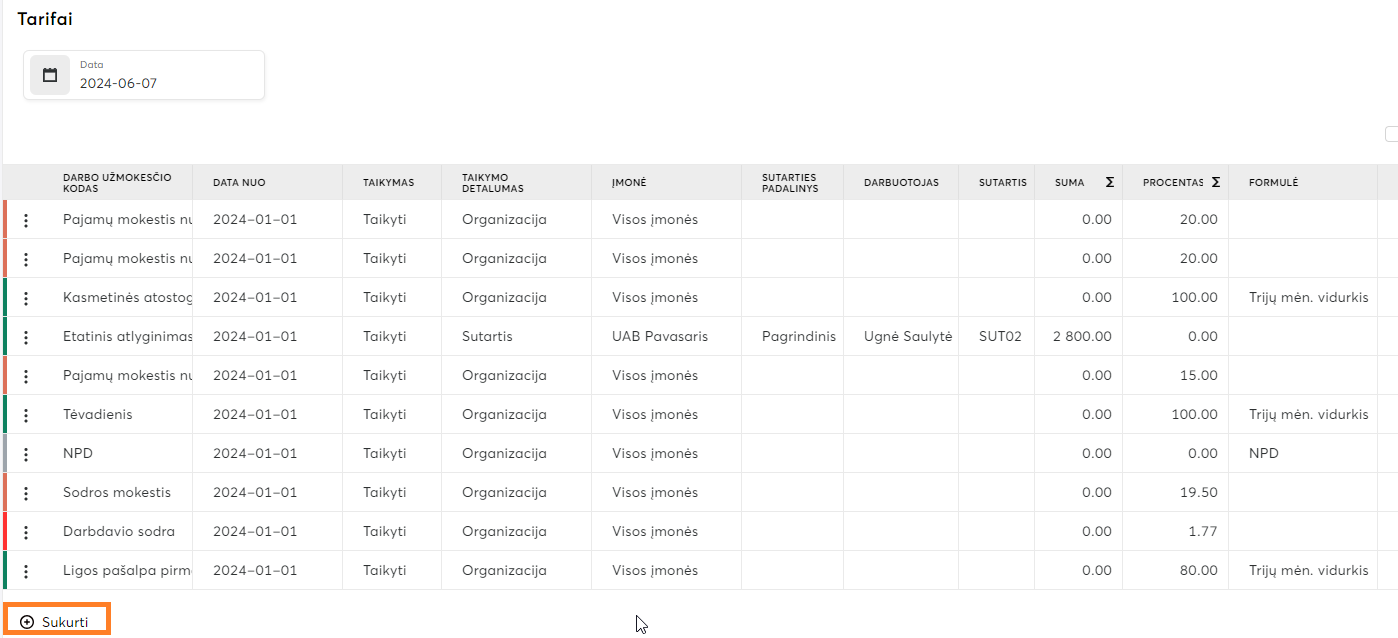The width and height of the screenshot is (1398, 638).
Task: Toggle the checkbox above the table's right edge
Action: [x=1391, y=134]
